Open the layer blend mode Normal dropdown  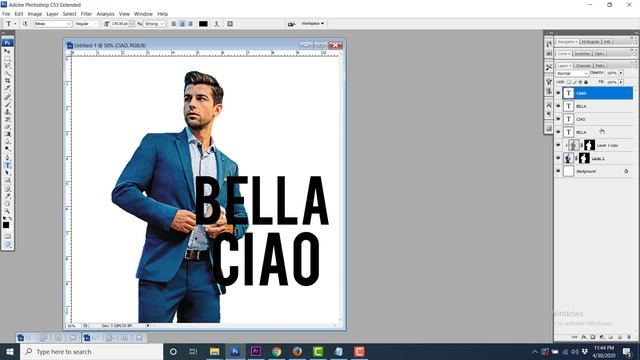click(572, 73)
